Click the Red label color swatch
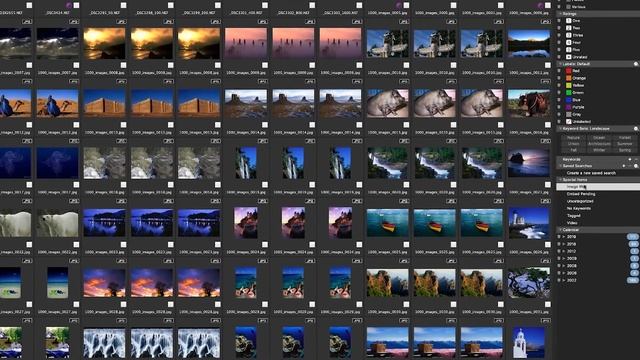This screenshot has height=360, width=640. (x=569, y=71)
